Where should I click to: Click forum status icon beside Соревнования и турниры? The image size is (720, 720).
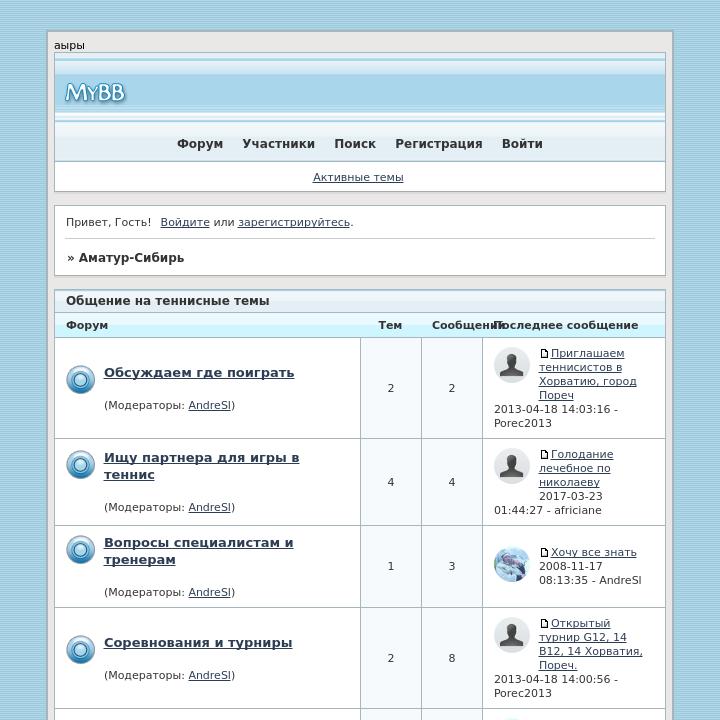point(80,649)
